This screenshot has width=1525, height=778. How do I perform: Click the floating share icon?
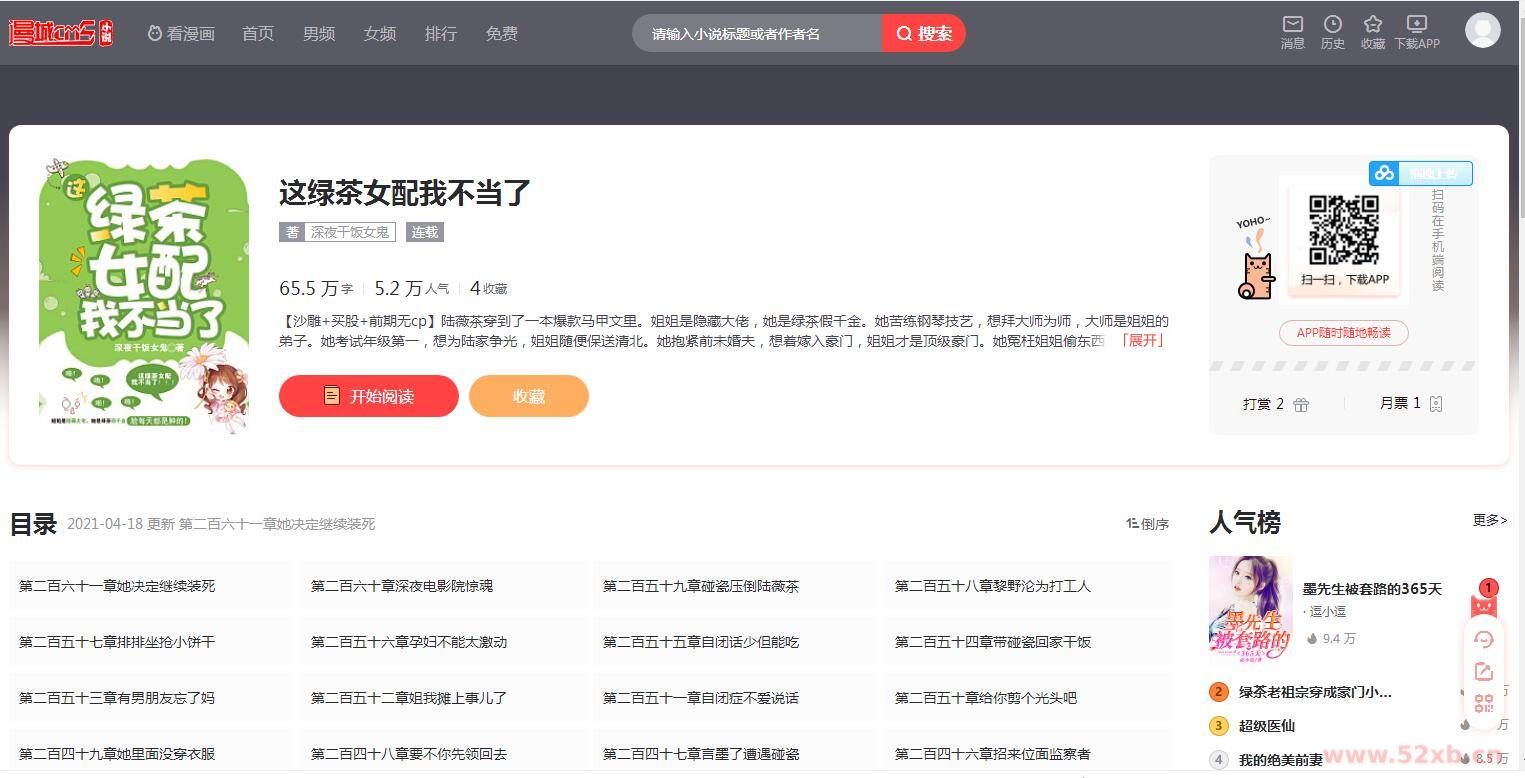click(1483, 672)
